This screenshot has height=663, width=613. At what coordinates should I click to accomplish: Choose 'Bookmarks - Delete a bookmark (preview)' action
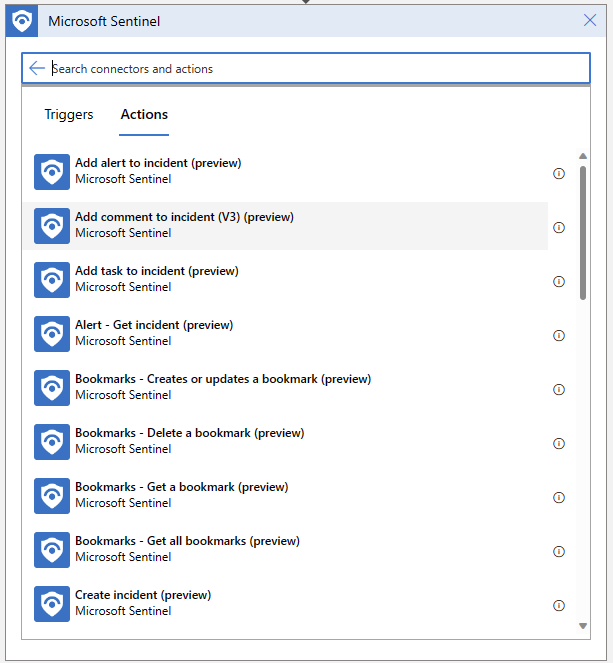(285, 442)
